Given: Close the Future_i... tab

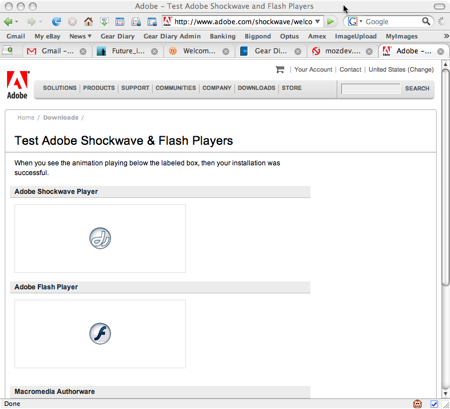Looking at the screenshot, I should click(x=154, y=51).
